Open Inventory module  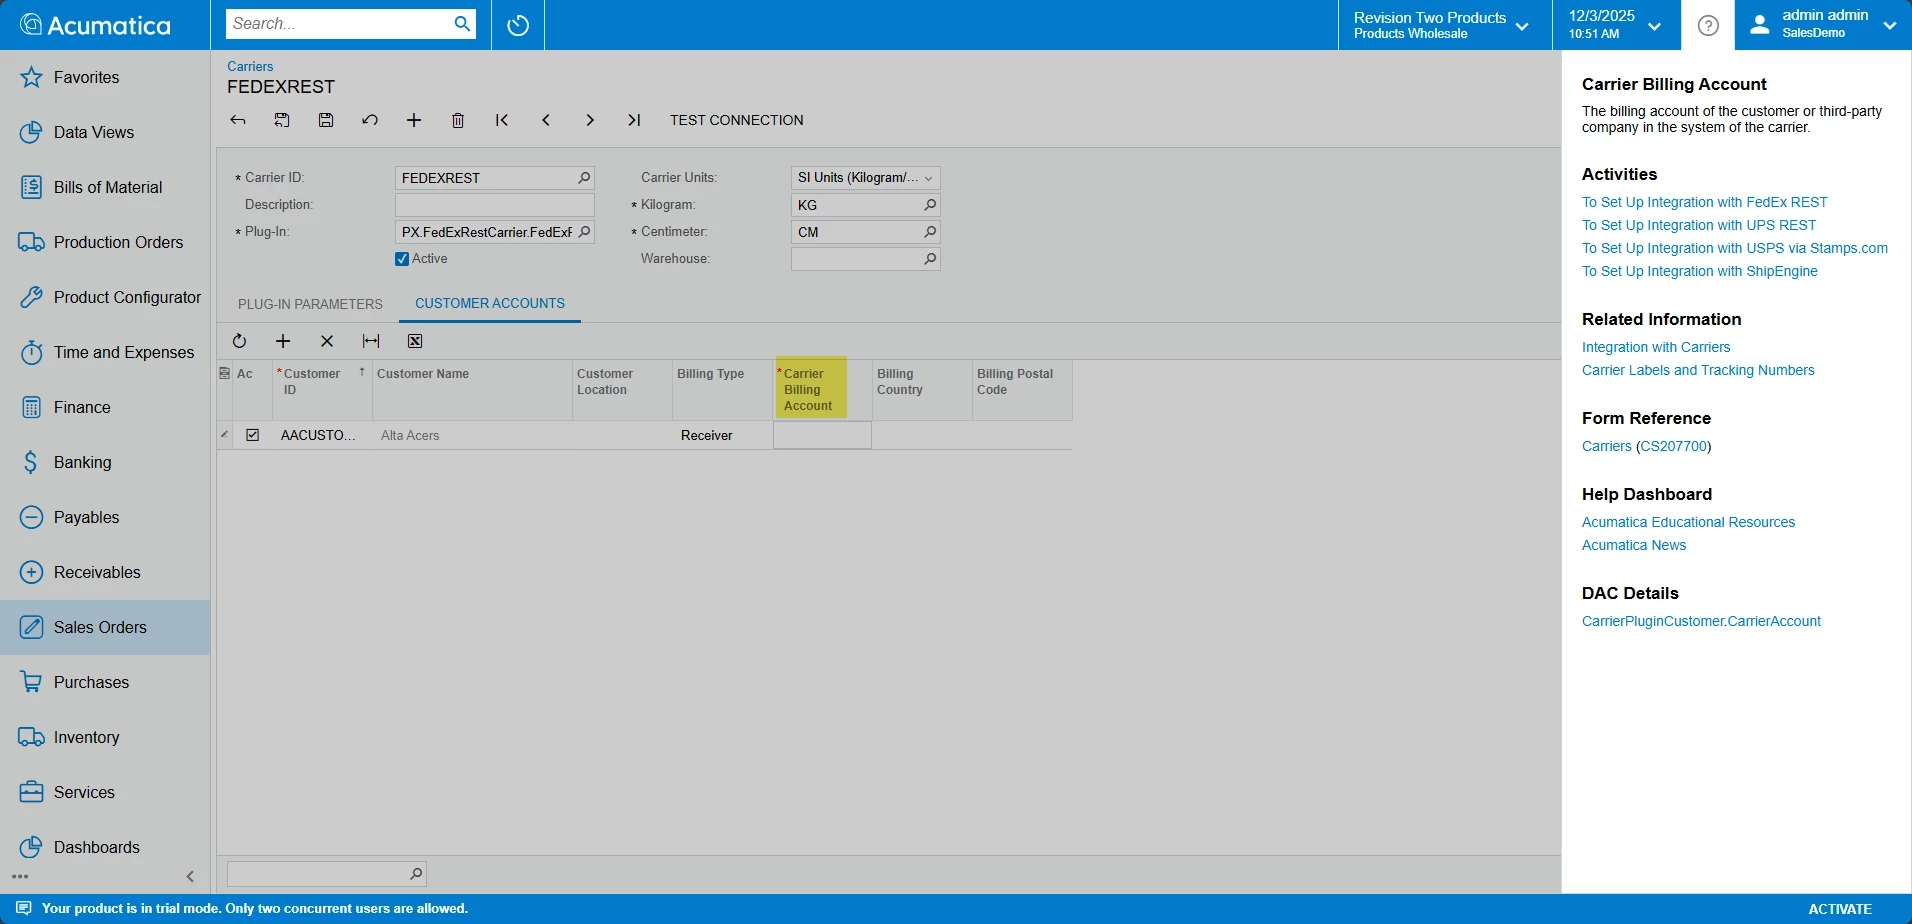(x=105, y=737)
